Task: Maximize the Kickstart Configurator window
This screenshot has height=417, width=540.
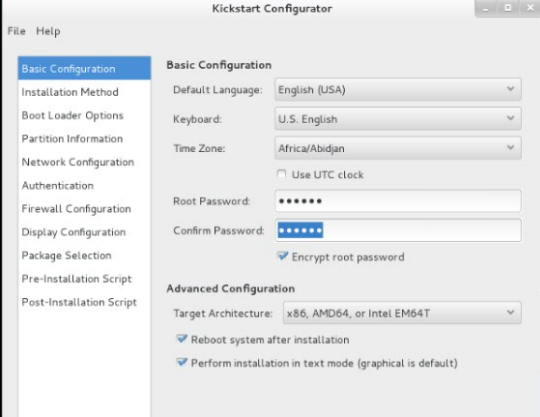Action: [x=508, y=8]
